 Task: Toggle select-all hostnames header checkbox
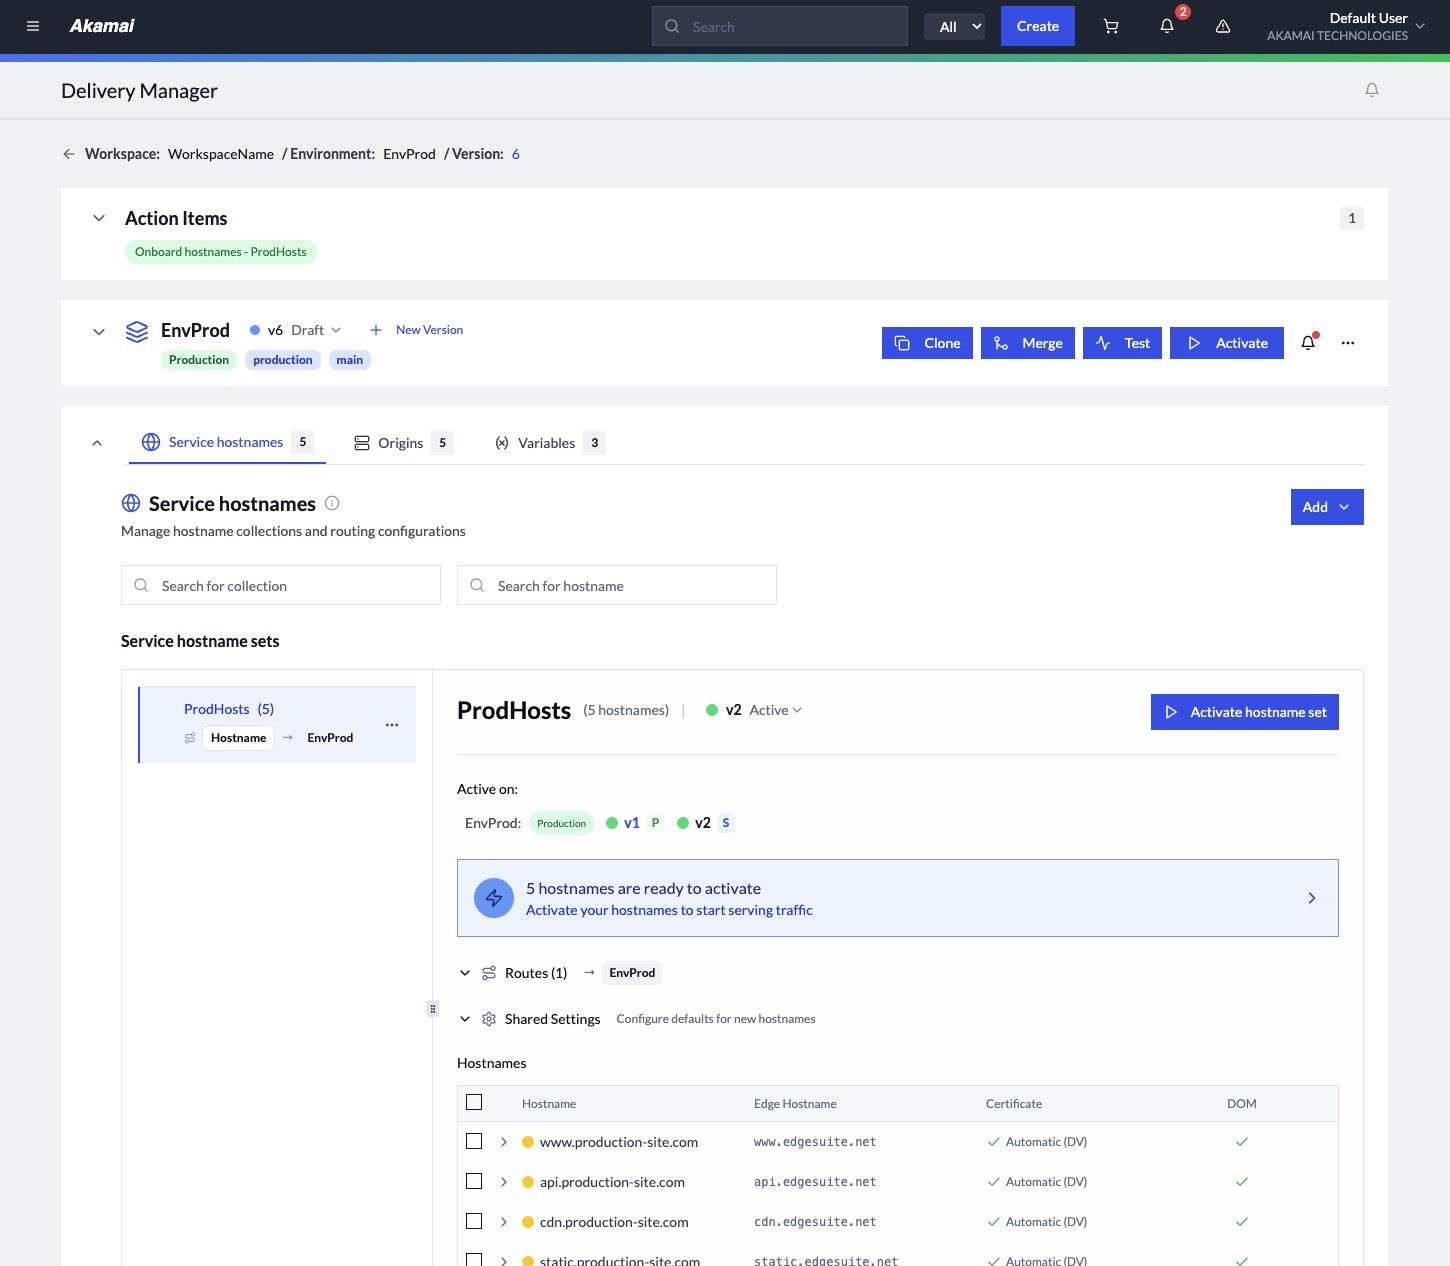(x=474, y=1102)
